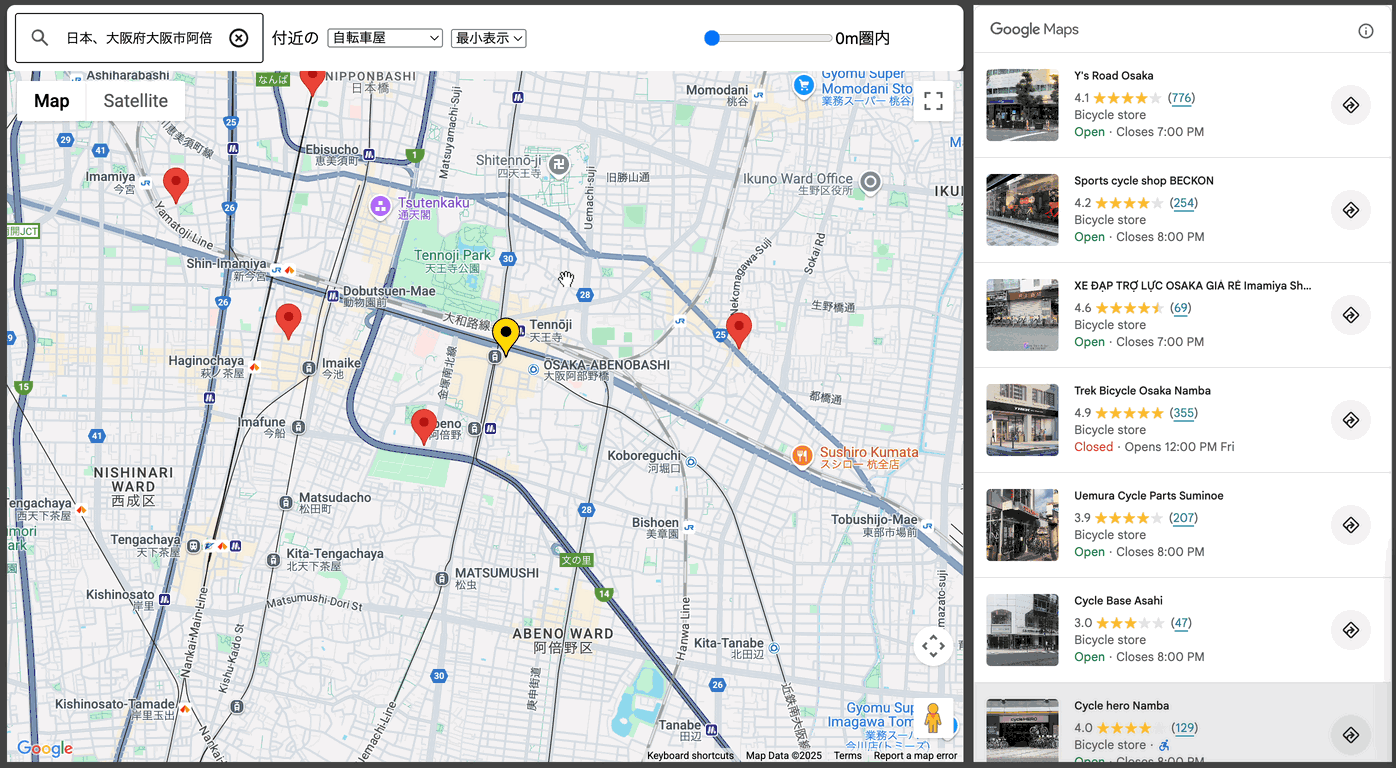Select Trek Bicycle Osaka Namba title

(1142, 391)
